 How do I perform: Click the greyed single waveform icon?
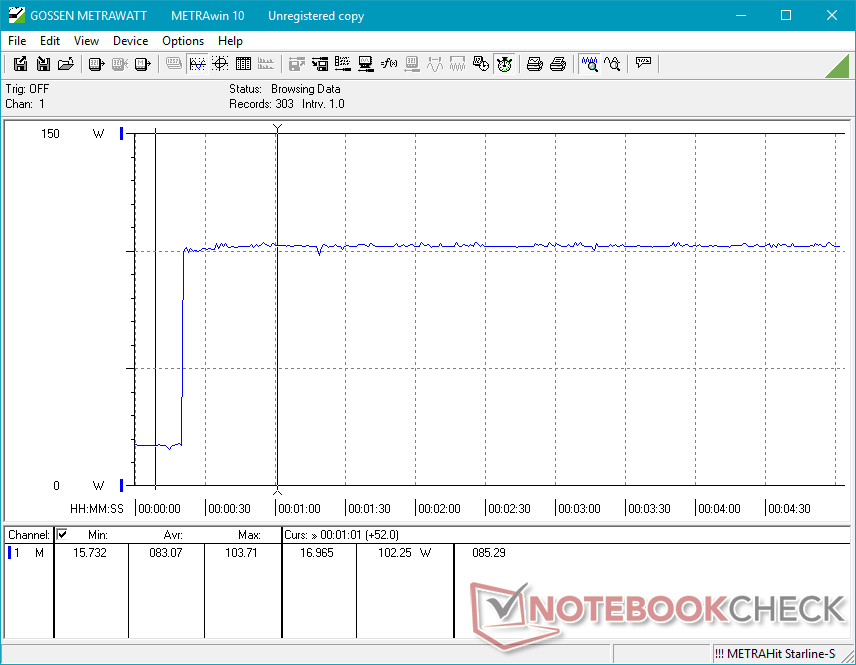[435, 64]
